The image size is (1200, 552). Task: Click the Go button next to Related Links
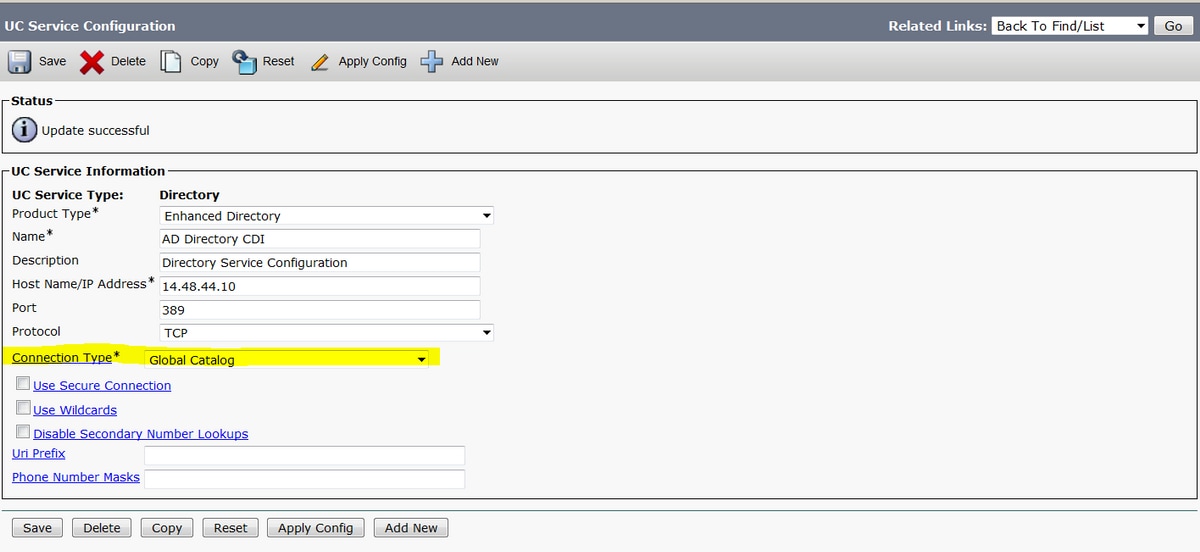click(x=1174, y=26)
